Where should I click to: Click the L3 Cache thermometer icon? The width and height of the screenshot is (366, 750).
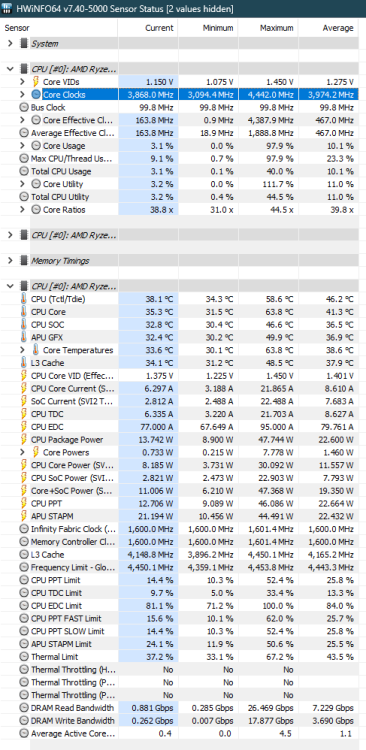click(24, 363)
